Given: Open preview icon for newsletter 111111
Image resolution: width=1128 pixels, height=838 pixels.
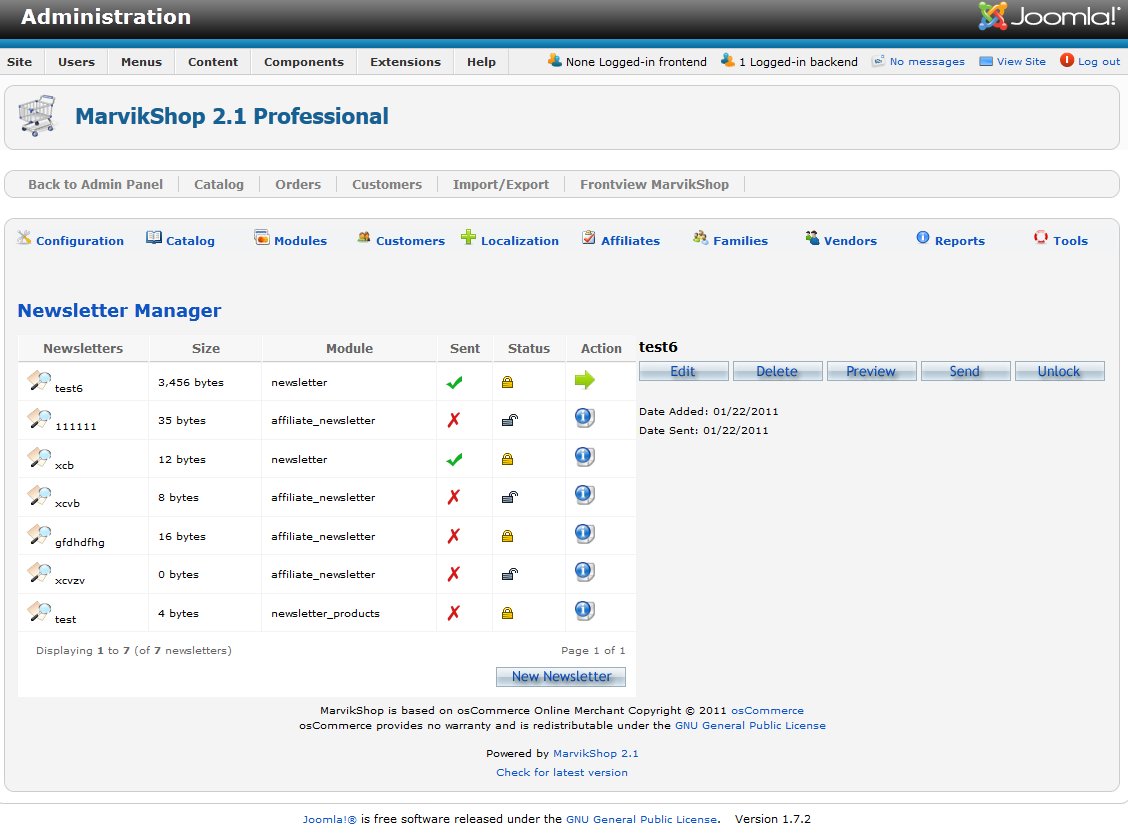Looking at the screenshot, I should pos(39,418).
